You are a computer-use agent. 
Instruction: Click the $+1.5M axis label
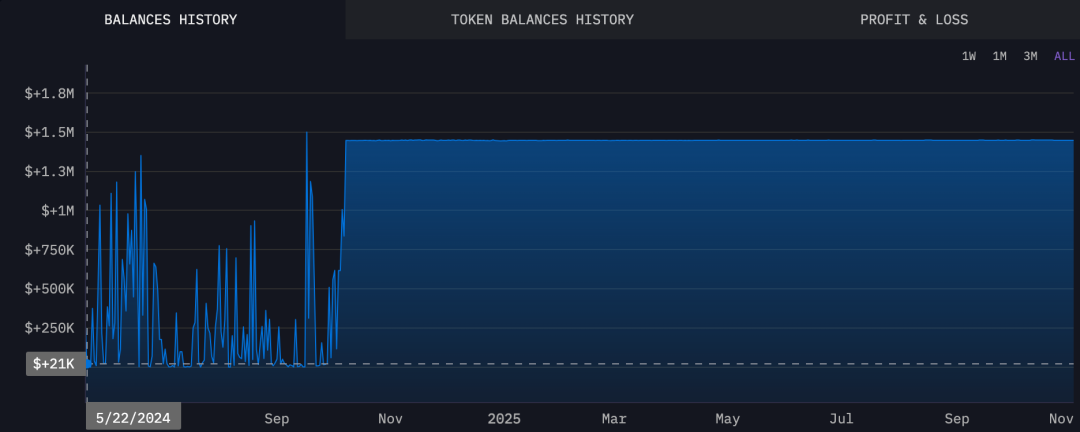[x=50, y=133]
